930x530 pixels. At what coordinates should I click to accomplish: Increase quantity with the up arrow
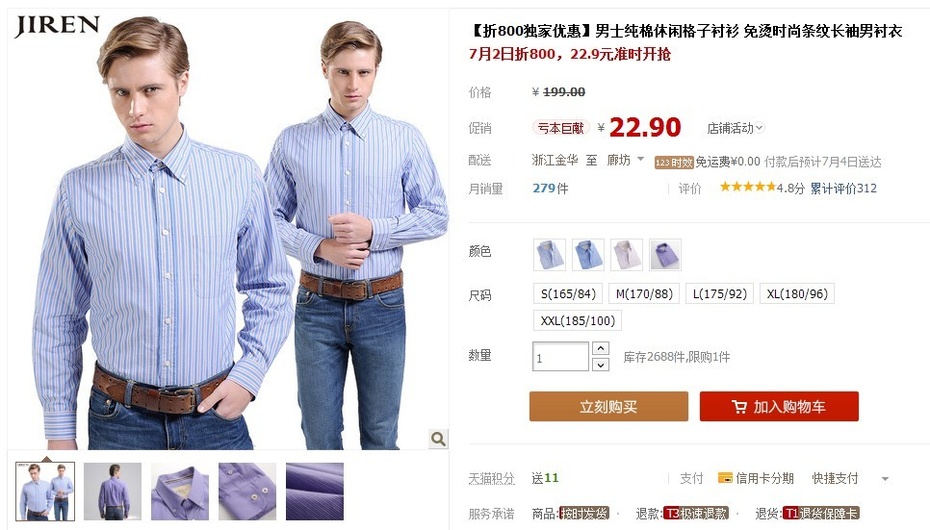[600, 349]
